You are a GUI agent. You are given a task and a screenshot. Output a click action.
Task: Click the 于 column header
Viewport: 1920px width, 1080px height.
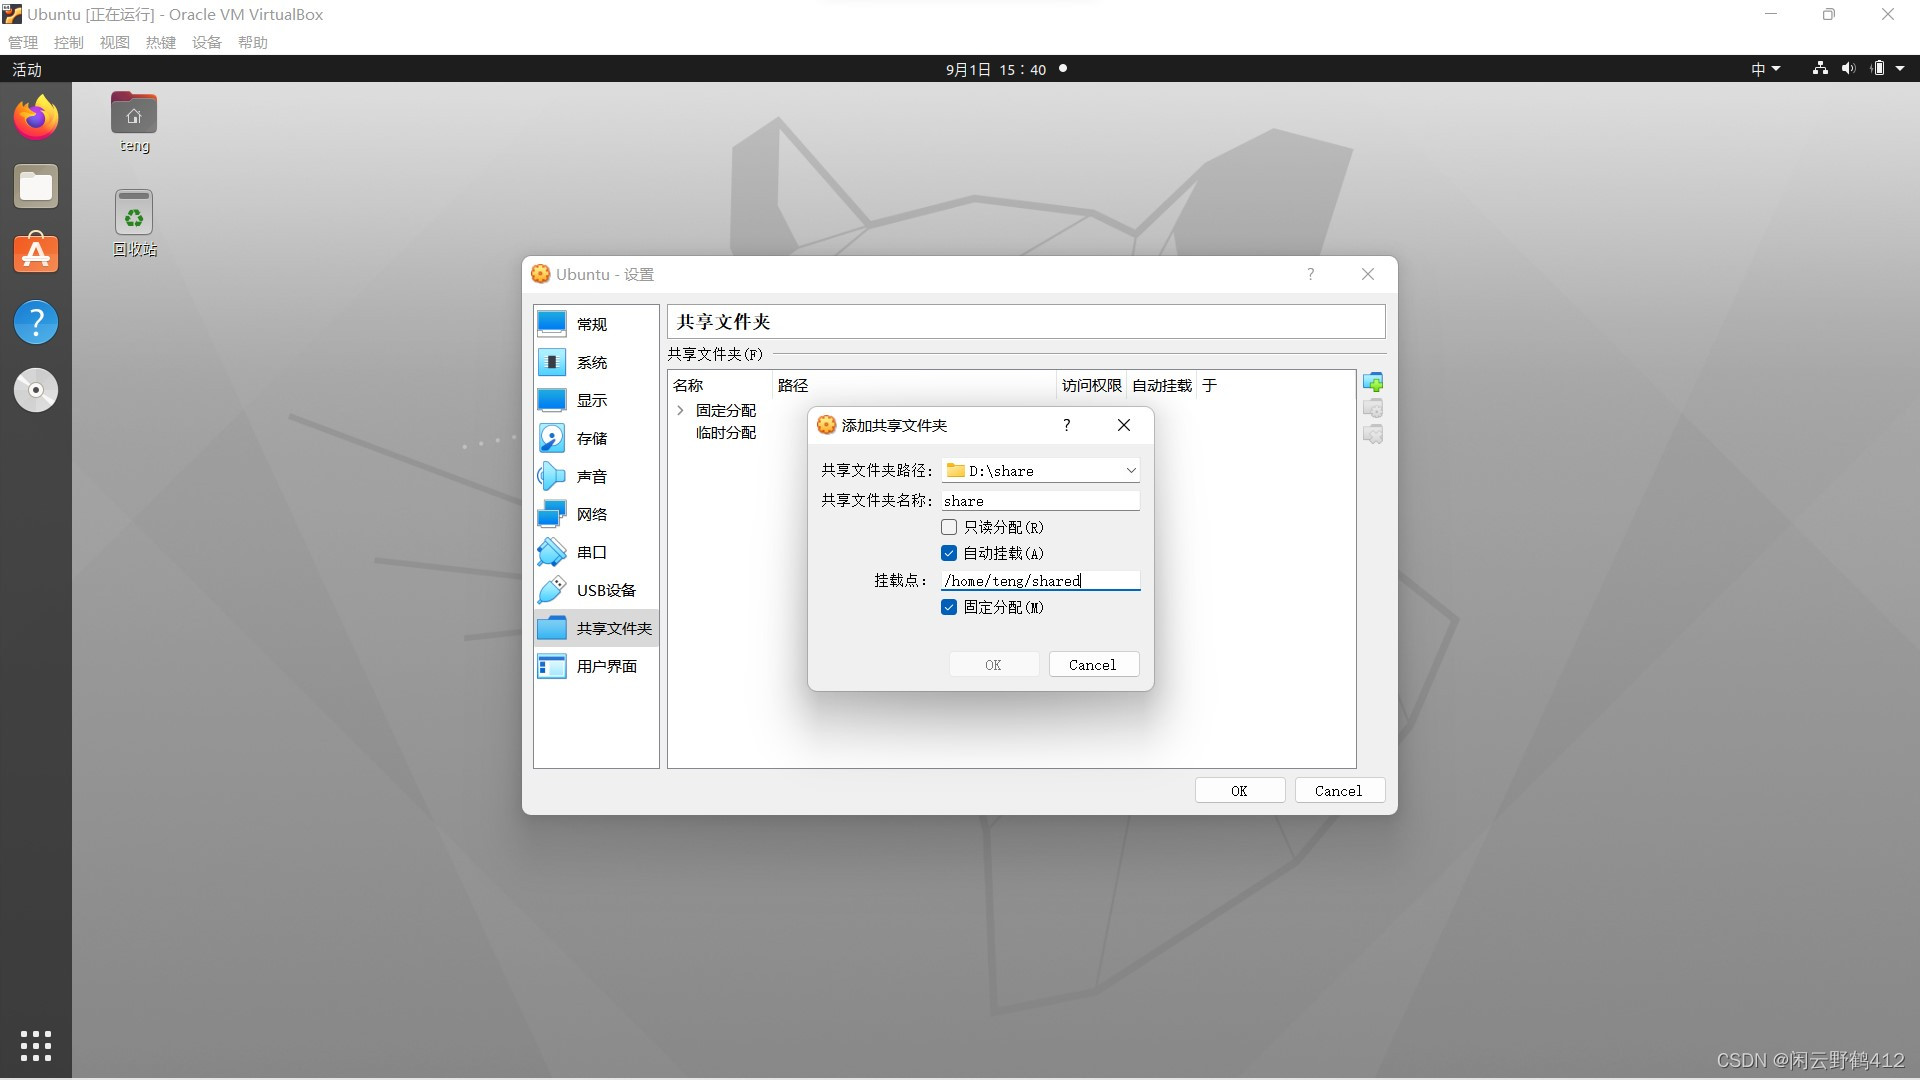[1210, 385]
